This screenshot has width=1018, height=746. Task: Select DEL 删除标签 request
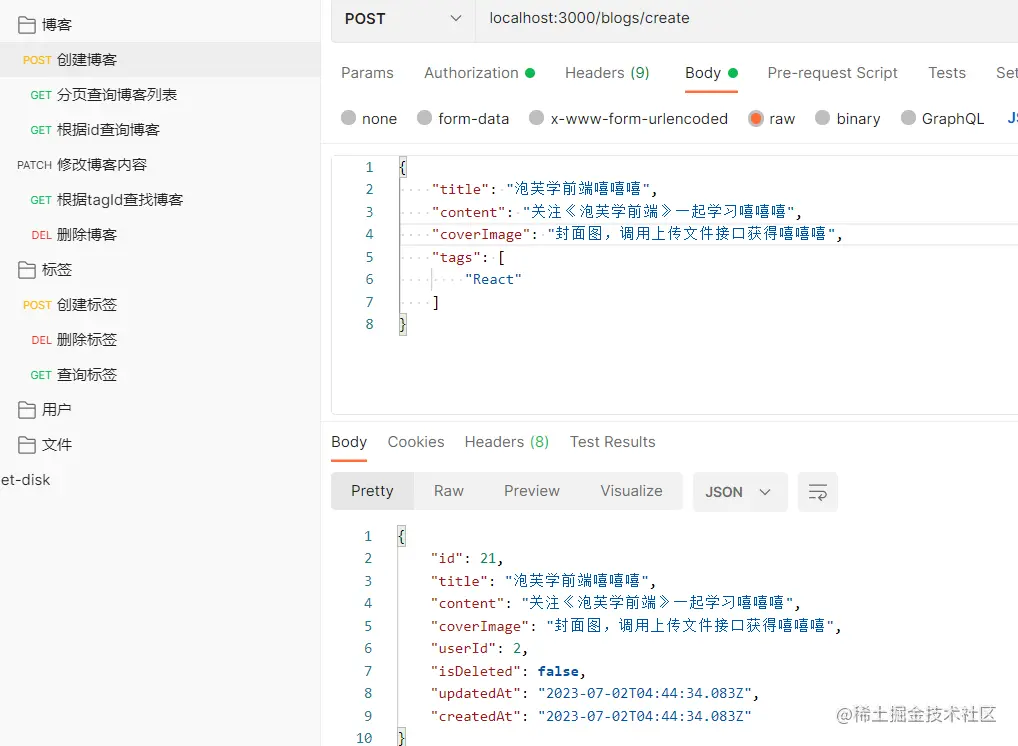[x=160, y=340]
